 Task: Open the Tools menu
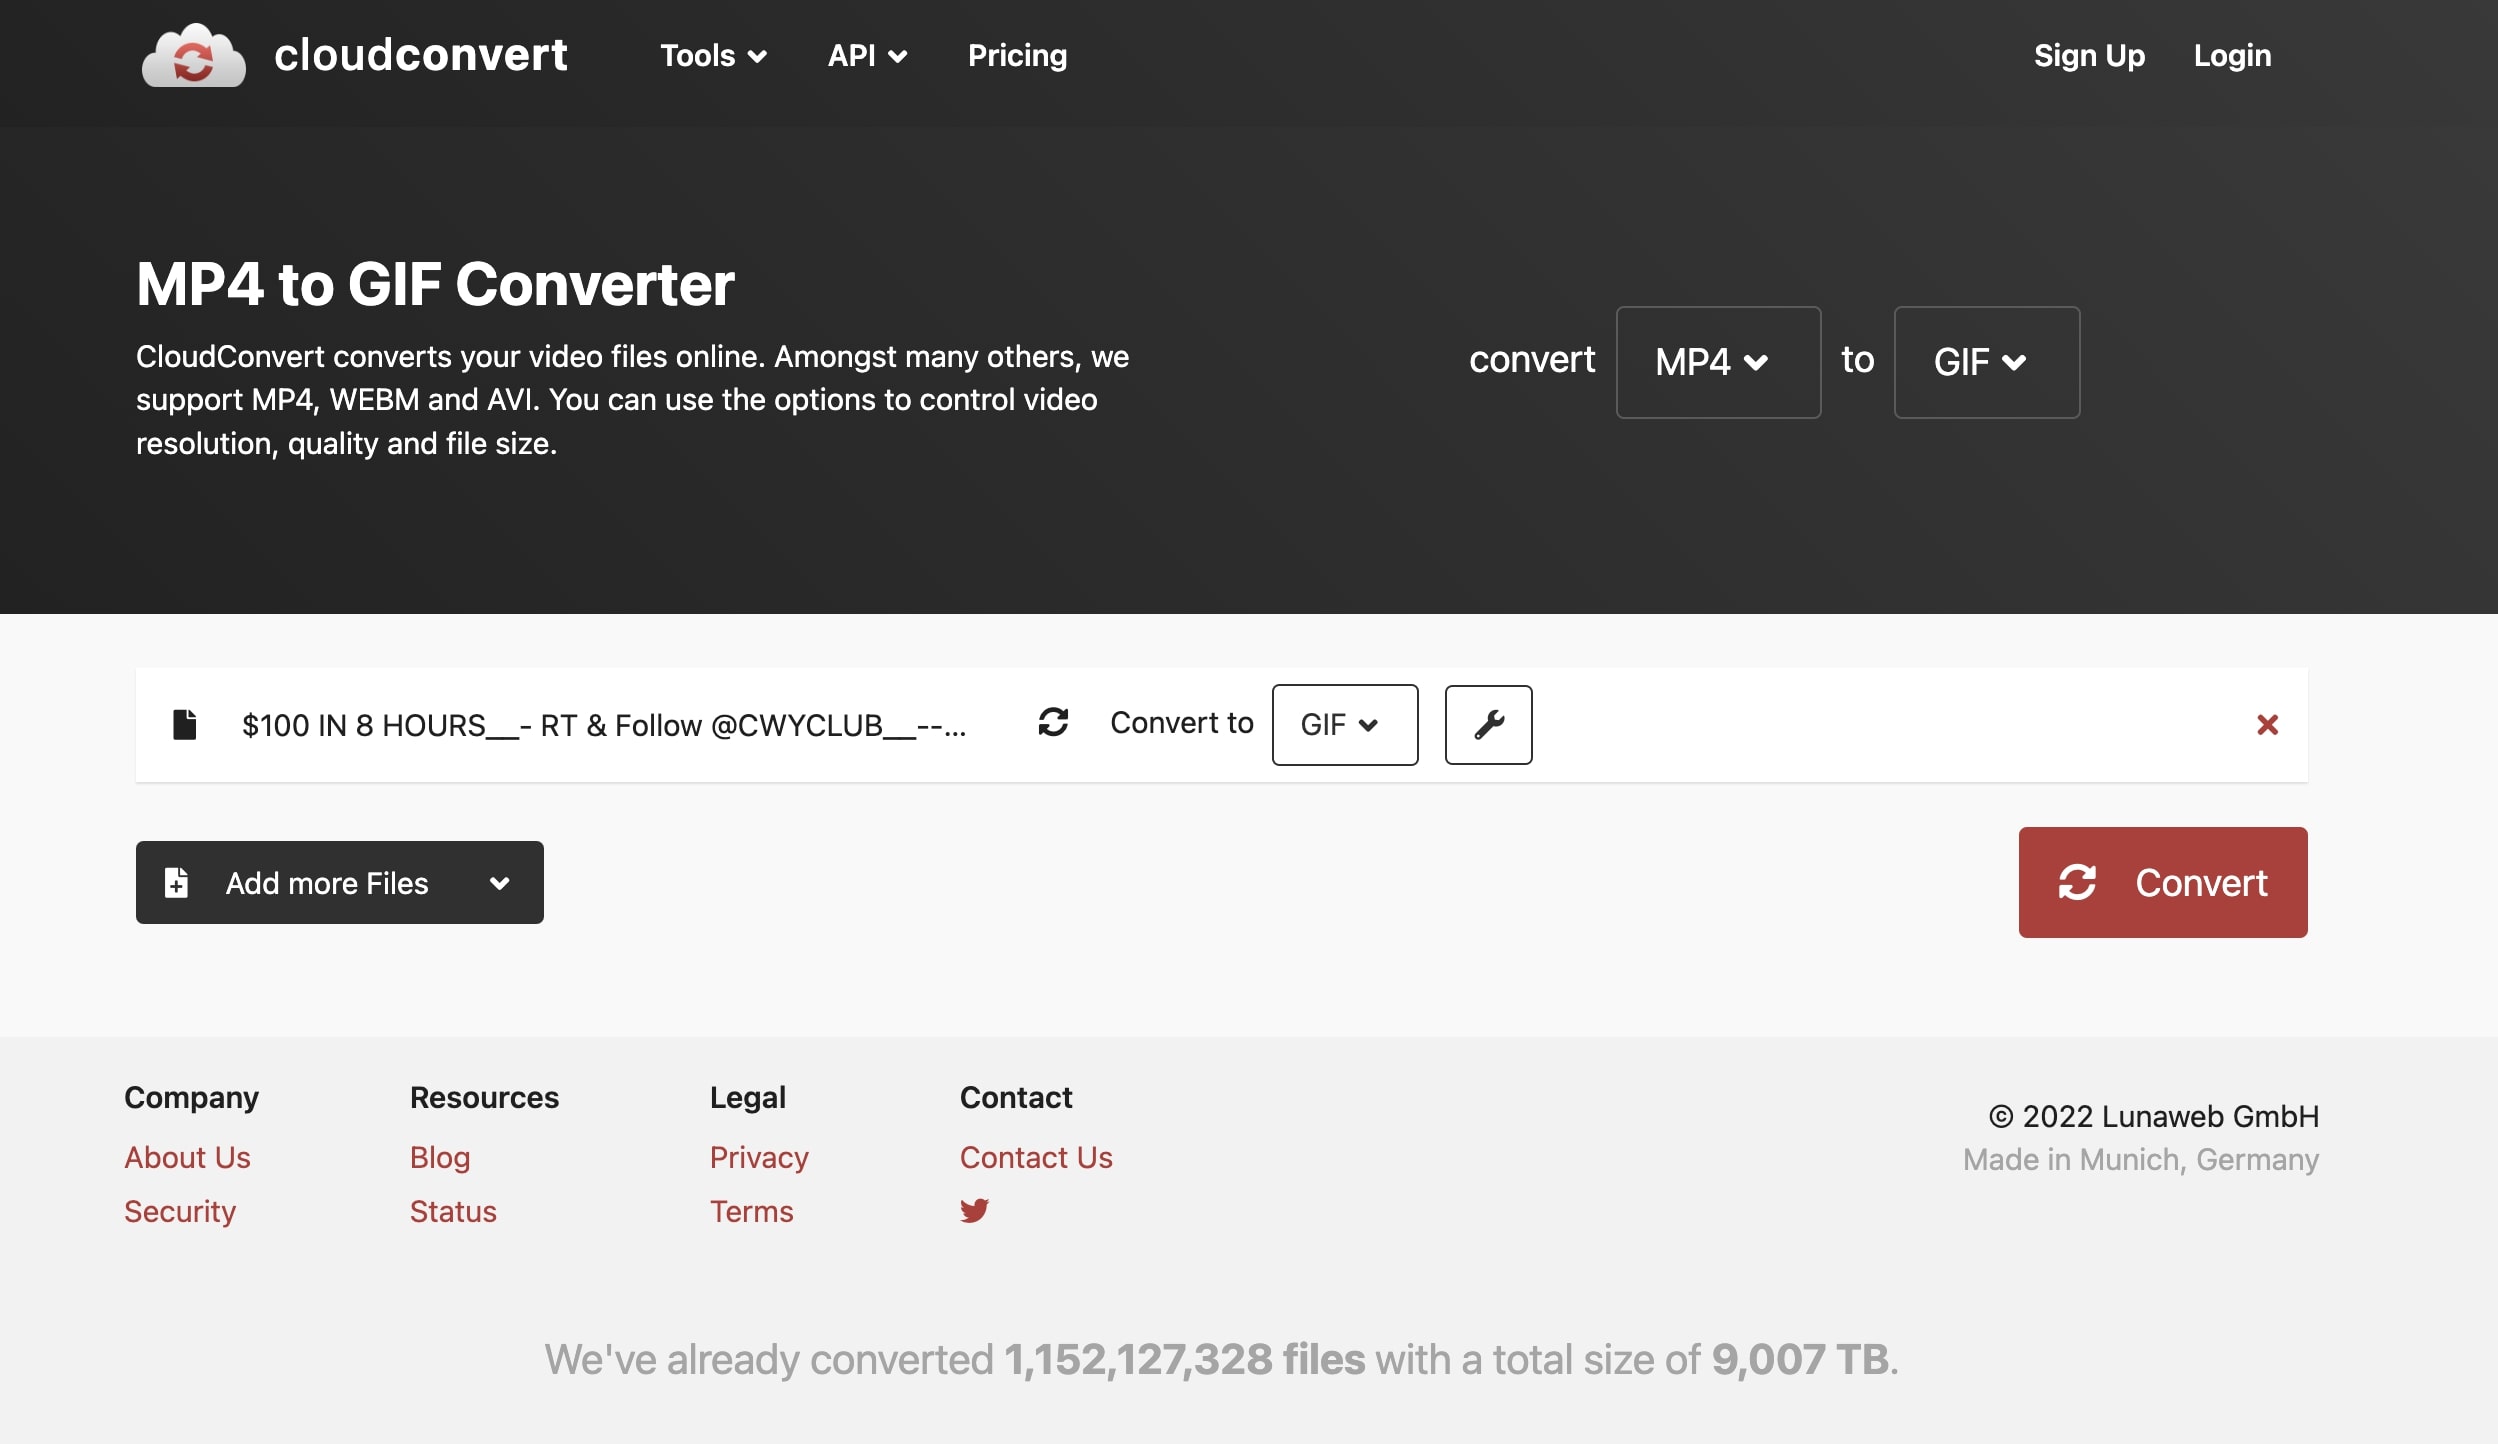pos(712,56)
